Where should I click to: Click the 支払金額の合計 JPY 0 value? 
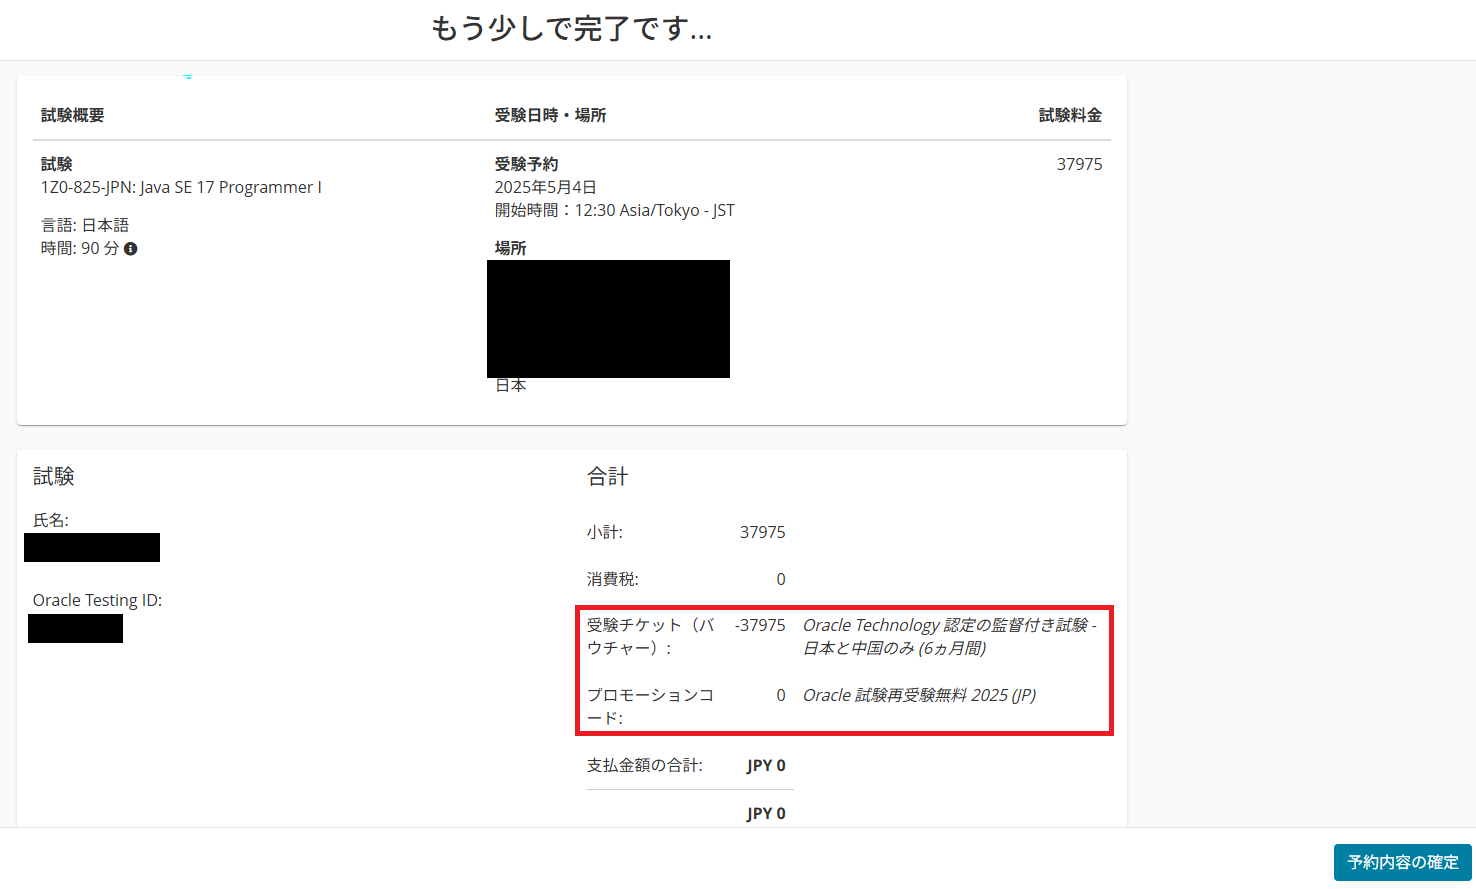pos(766,765)
